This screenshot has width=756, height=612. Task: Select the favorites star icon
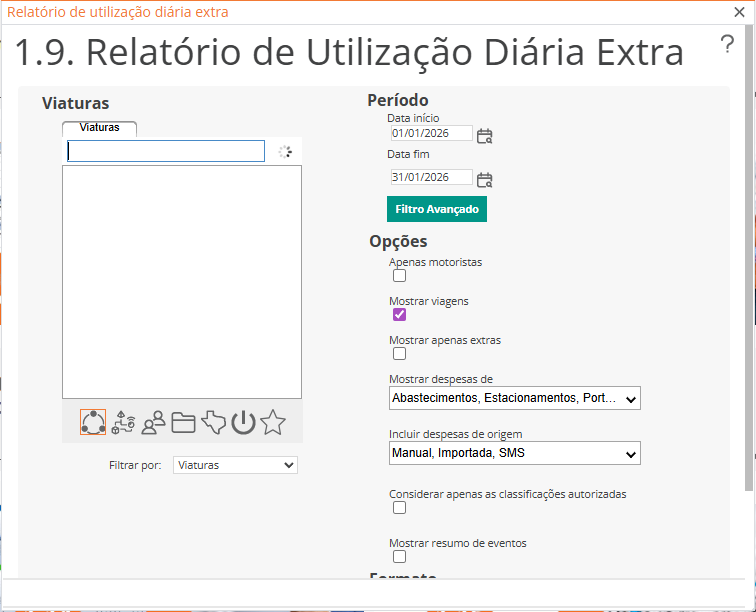(273, 423)
